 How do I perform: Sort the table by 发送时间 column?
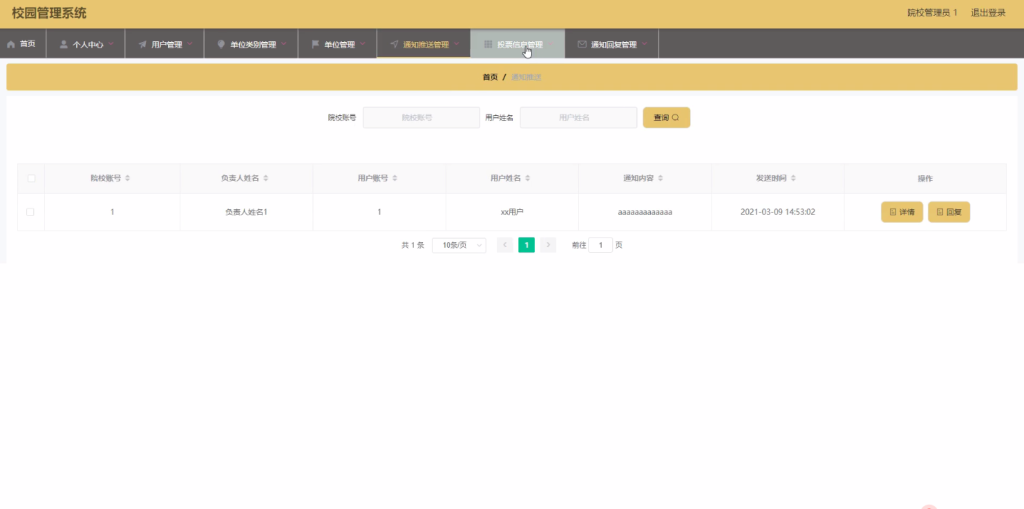click(794, 178)
